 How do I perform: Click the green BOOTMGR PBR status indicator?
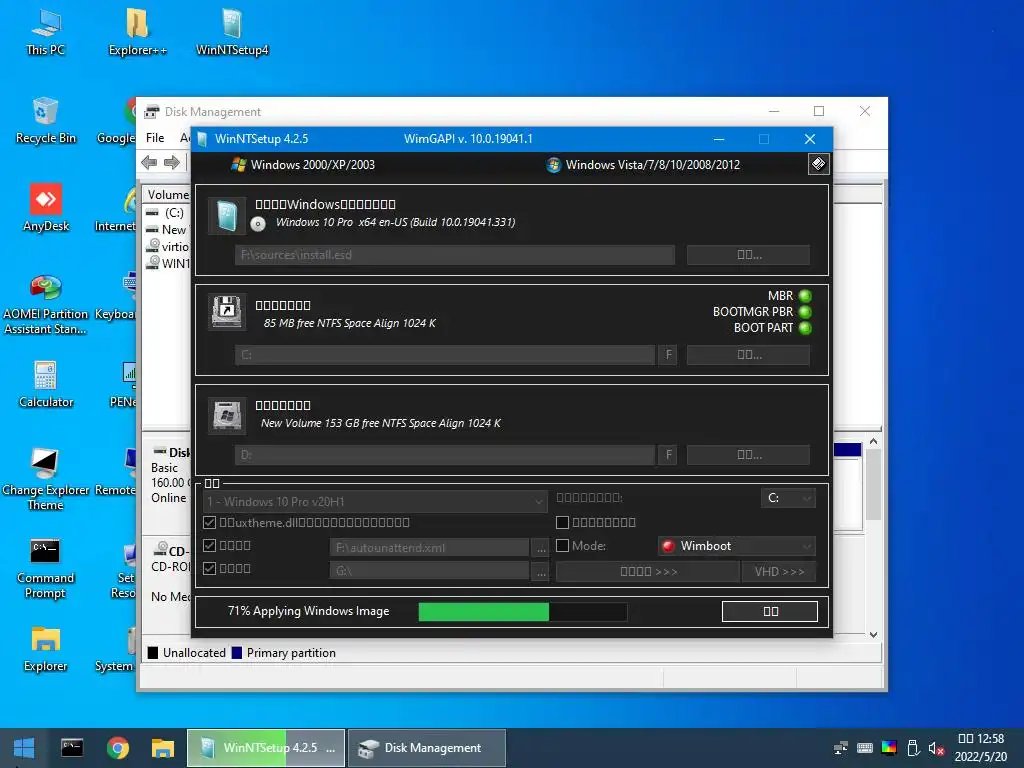point(805,312)
